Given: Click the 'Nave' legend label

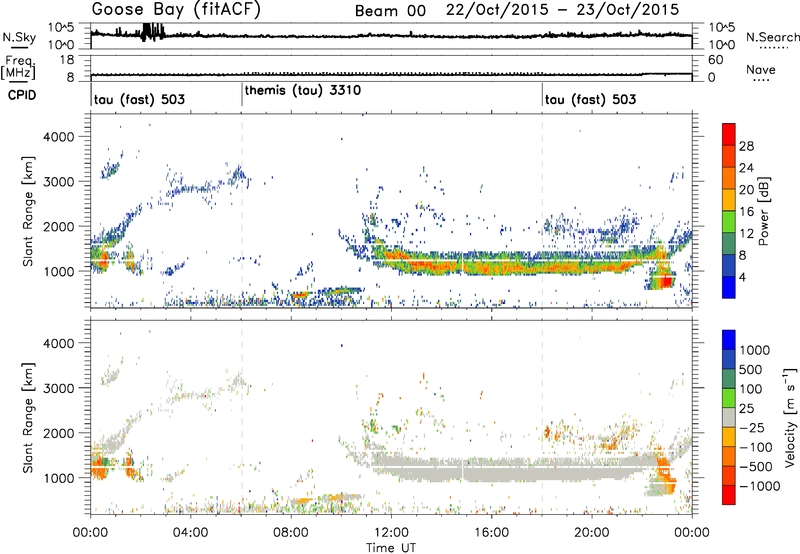Looking at the screenshot, I should tap(761, 69).
